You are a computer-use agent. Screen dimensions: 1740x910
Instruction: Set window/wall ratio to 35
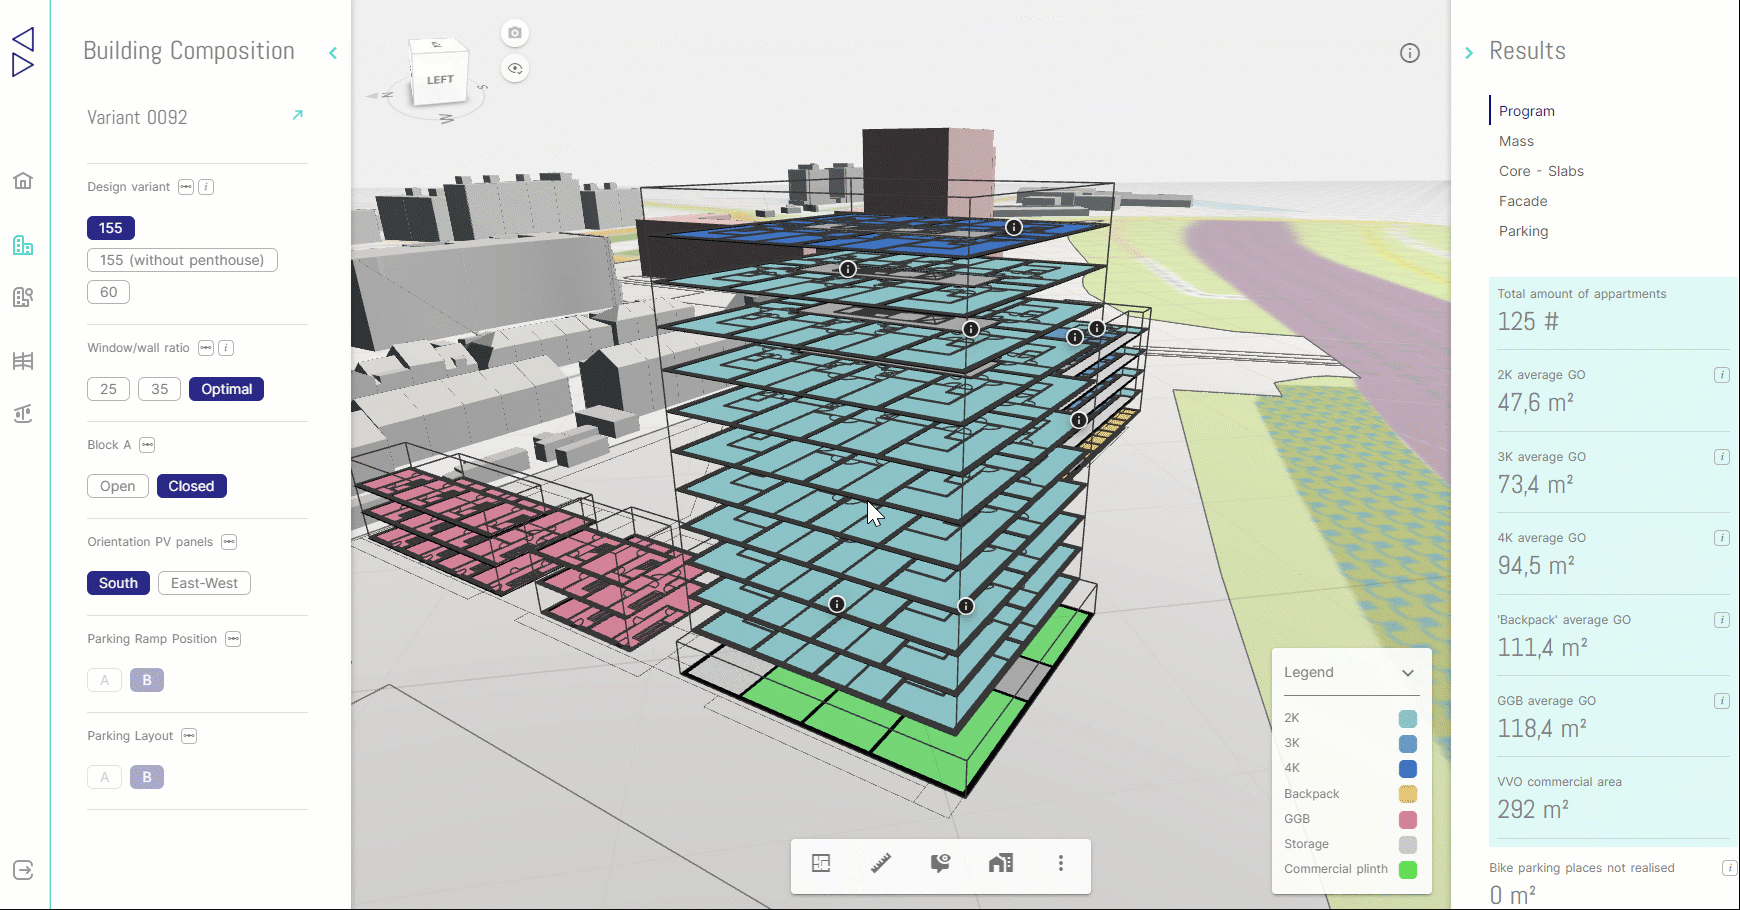(160, 389)
